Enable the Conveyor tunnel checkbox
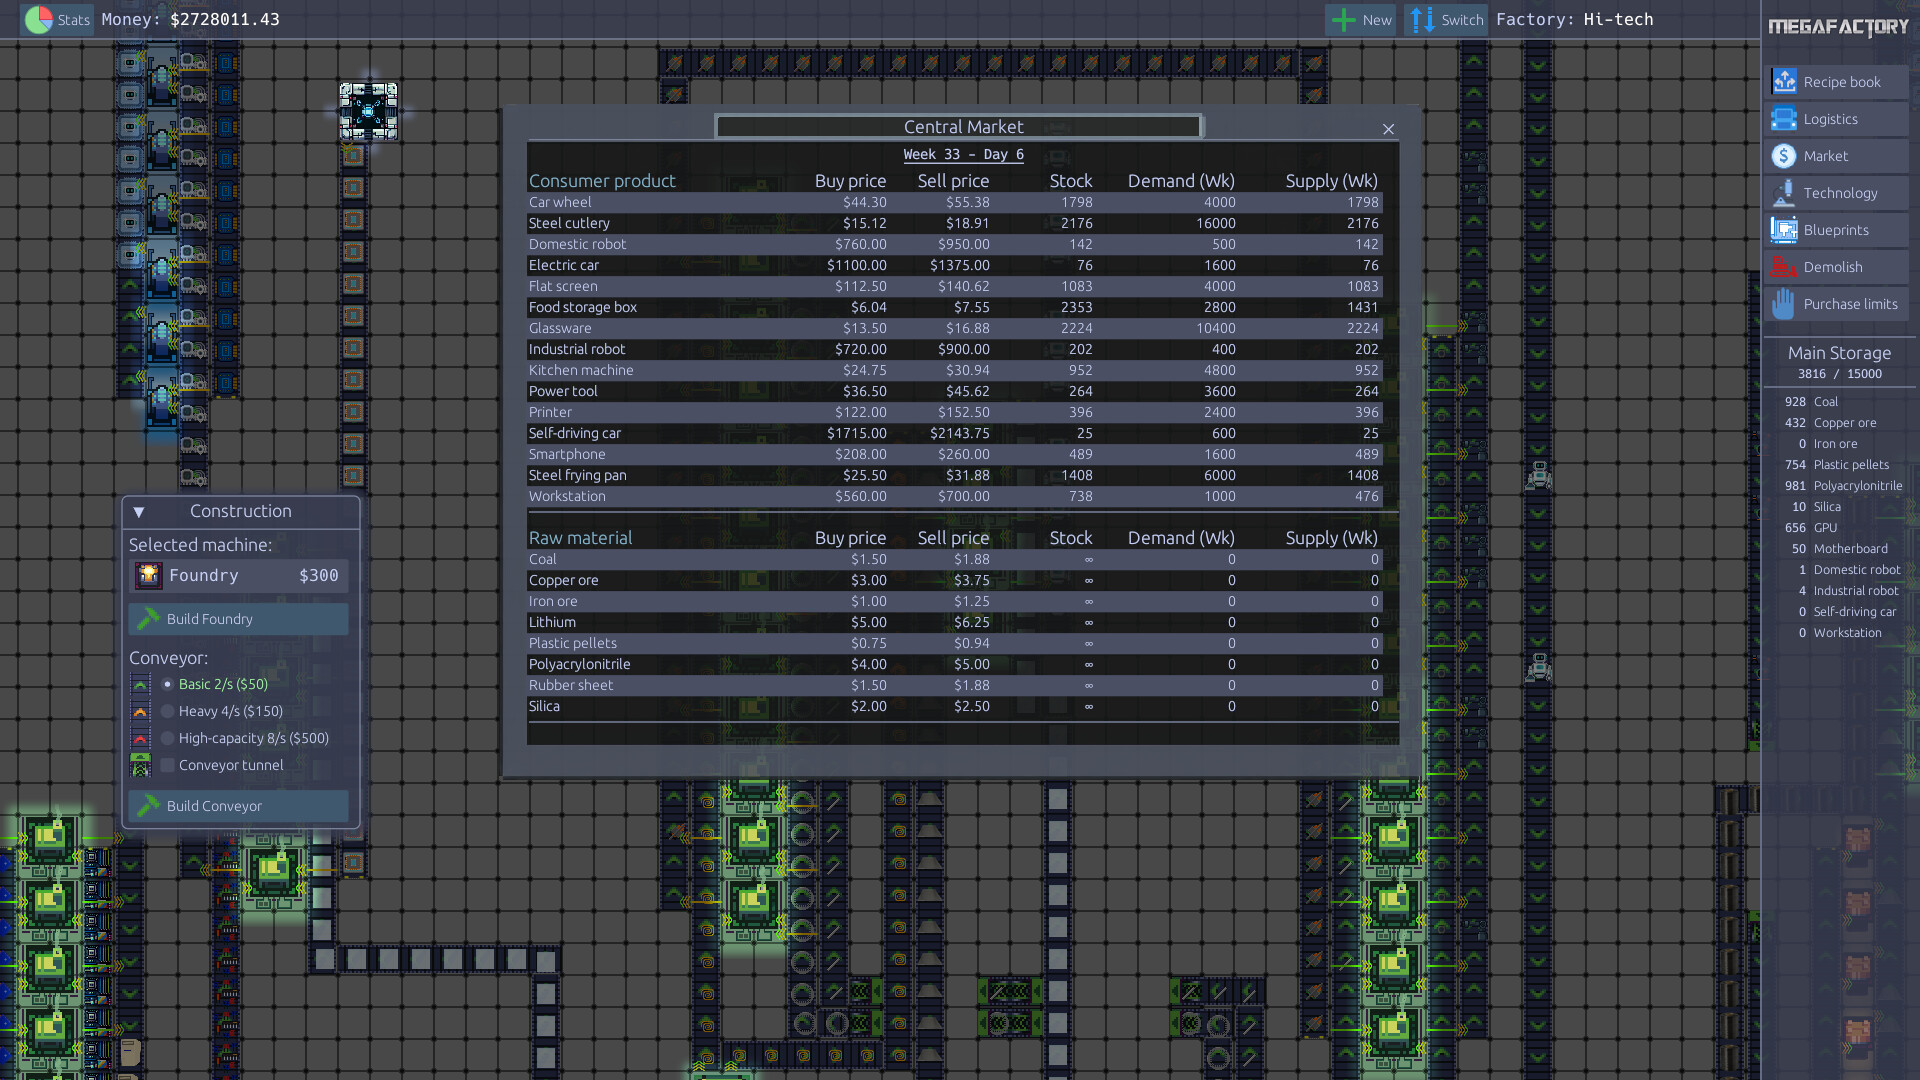1920x1080 pixels. 166,765
